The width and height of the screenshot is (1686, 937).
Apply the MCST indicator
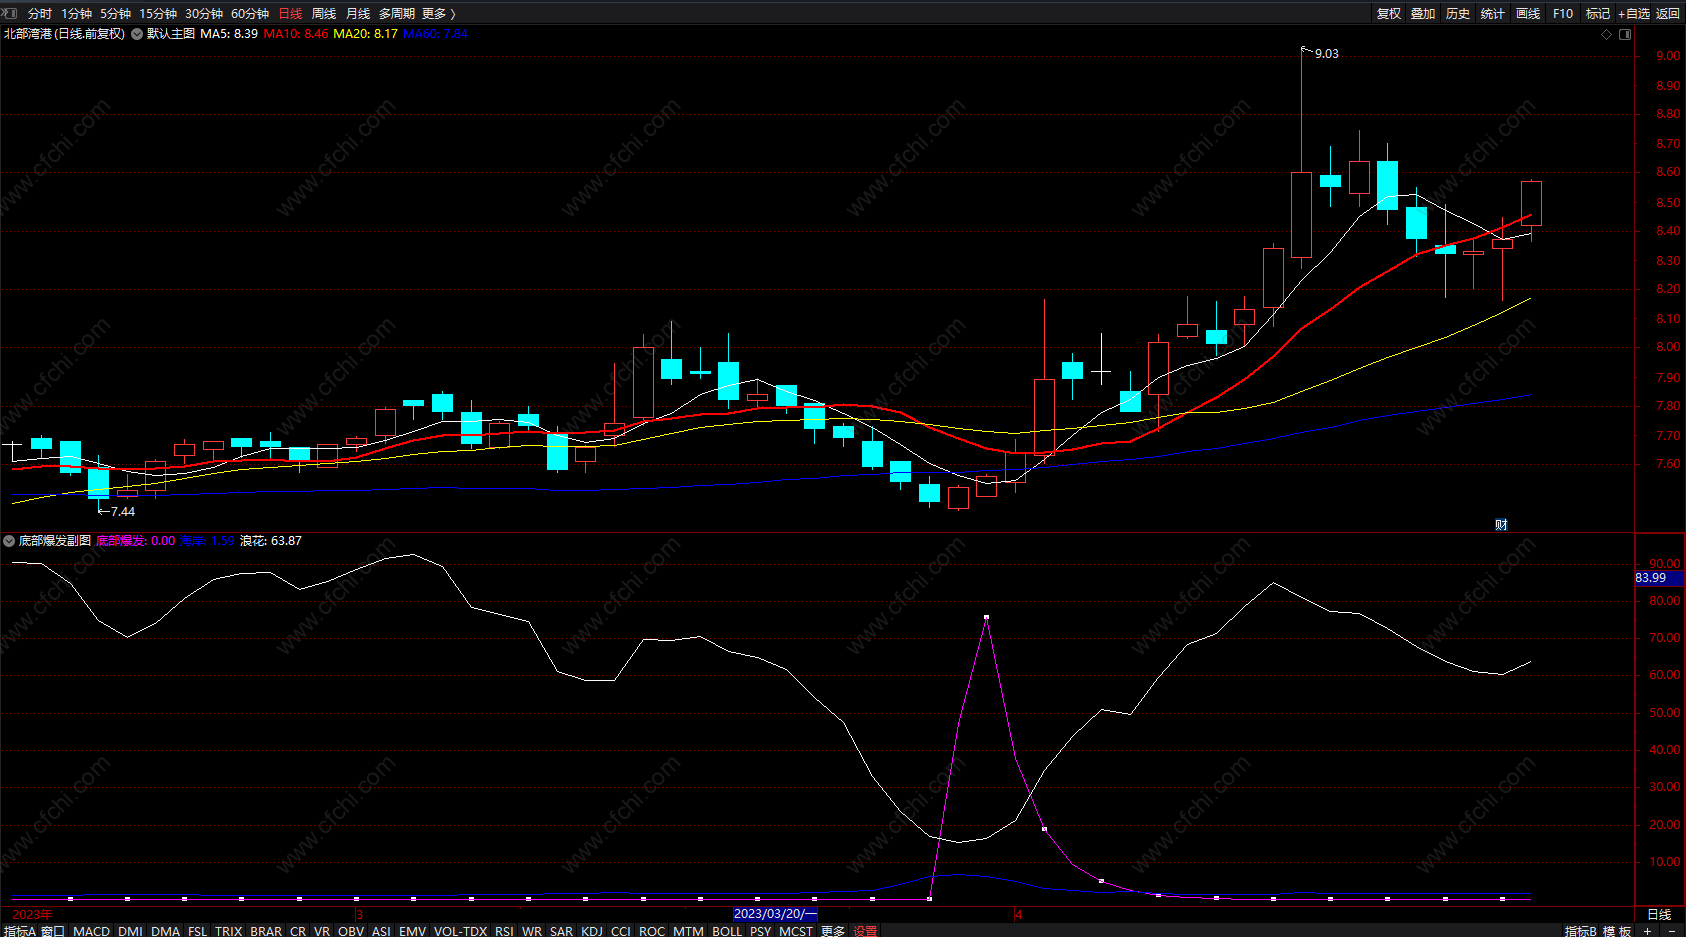tap(796, 931)
